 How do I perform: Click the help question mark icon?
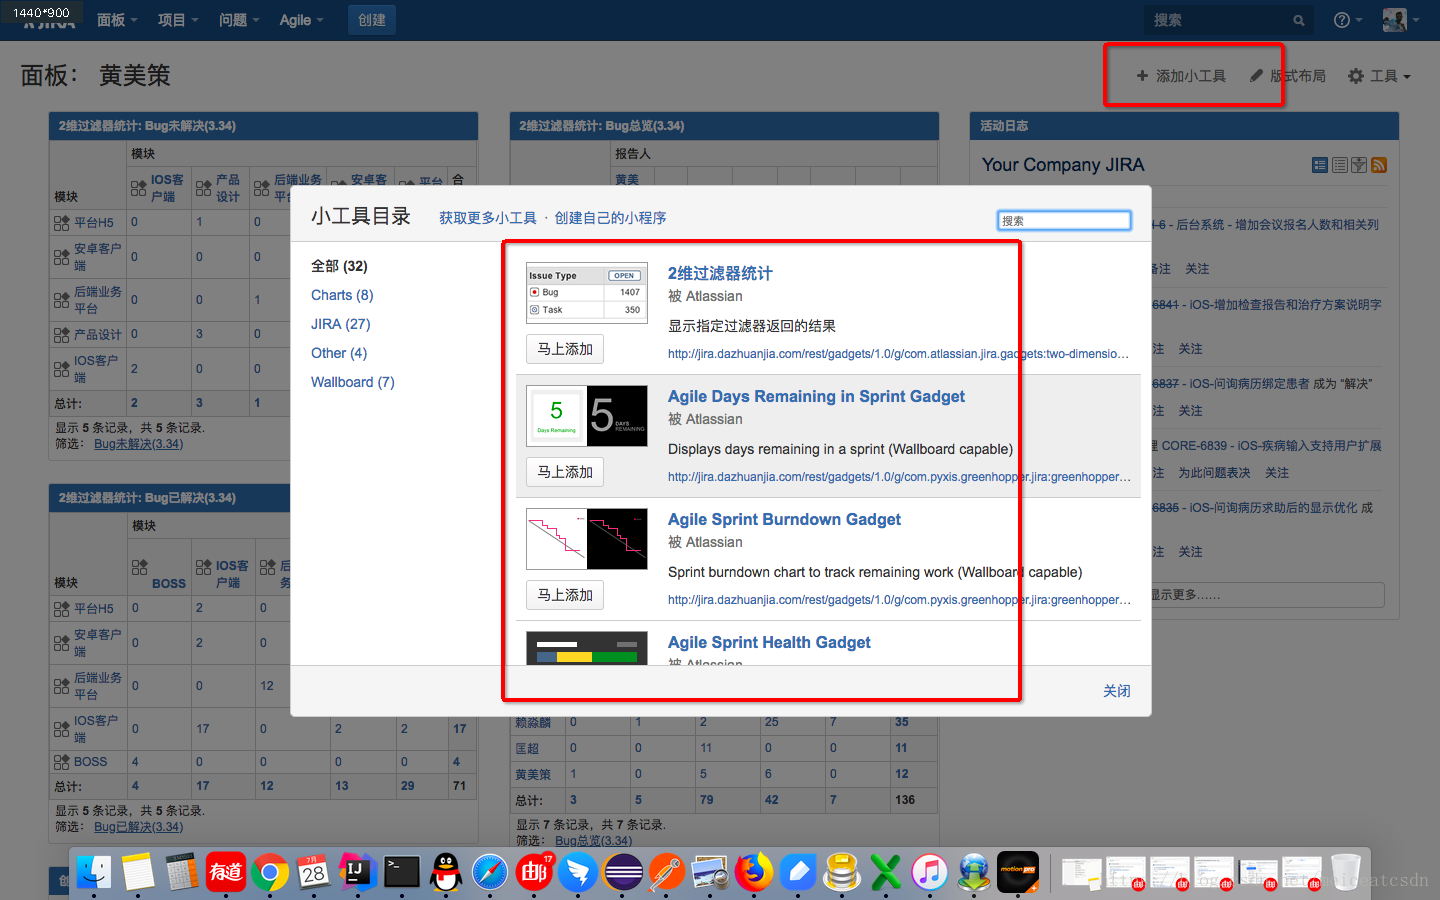(1342, 20)
